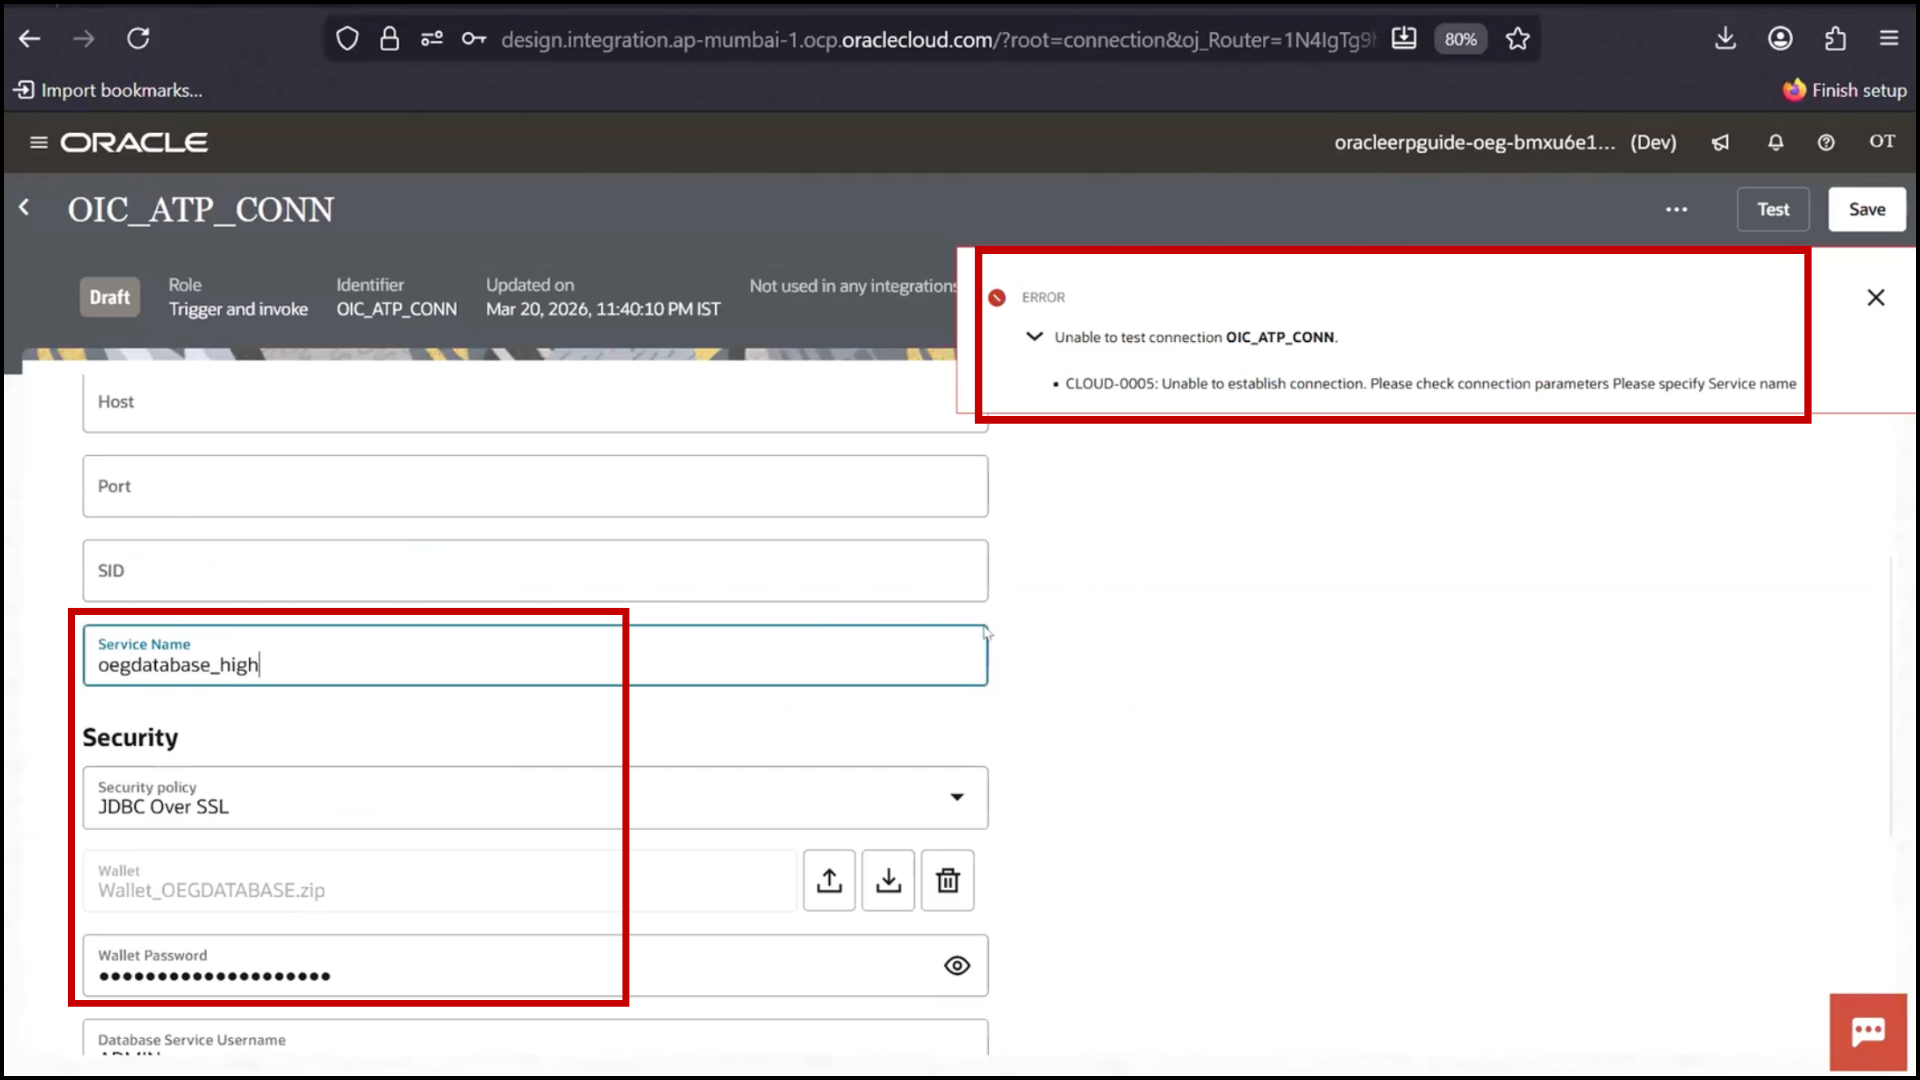Click the Wallet_OEGDATABASE.zip field
Image resolution: width=1920 pixels, height=1080 pixels.
[x=440, y=881]
